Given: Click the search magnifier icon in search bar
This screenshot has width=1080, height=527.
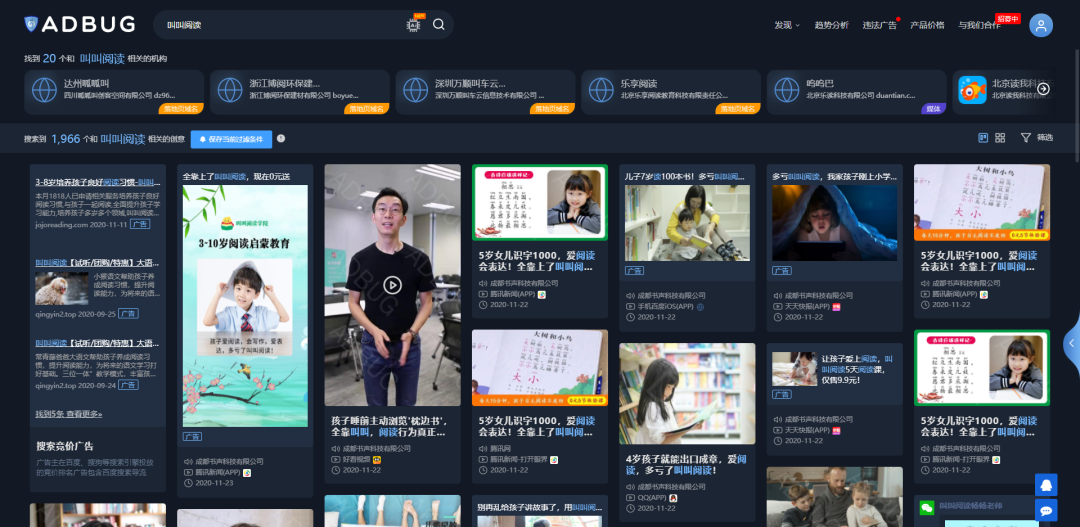Looking at the screenshot, I should click(438, 25).
